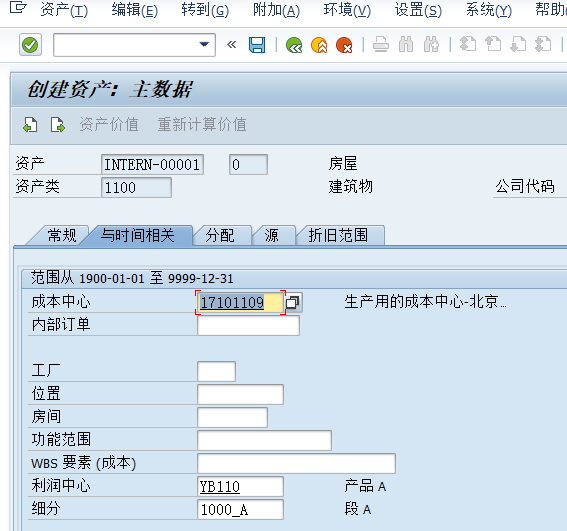Open the value help for cost center field
Viewport: 567px width, 531px height.
click(293, 302)
